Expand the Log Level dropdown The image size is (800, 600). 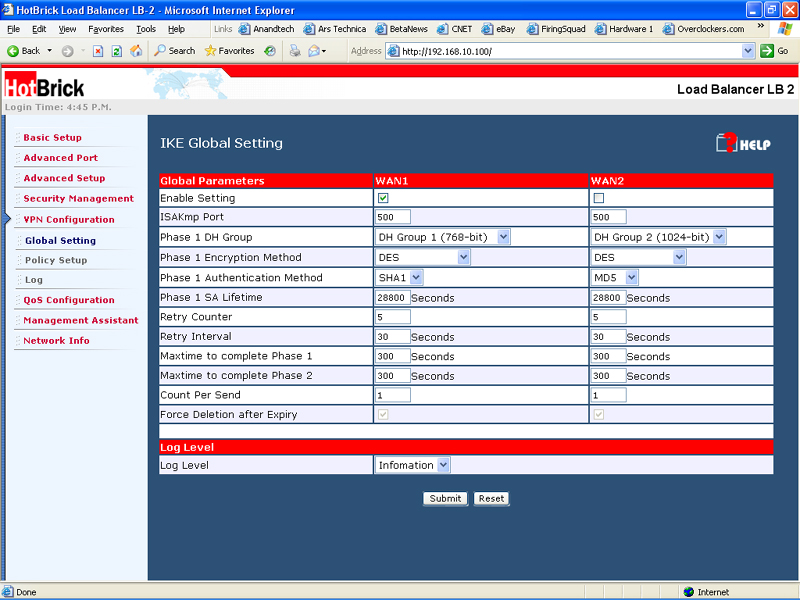tap(413, 465)
